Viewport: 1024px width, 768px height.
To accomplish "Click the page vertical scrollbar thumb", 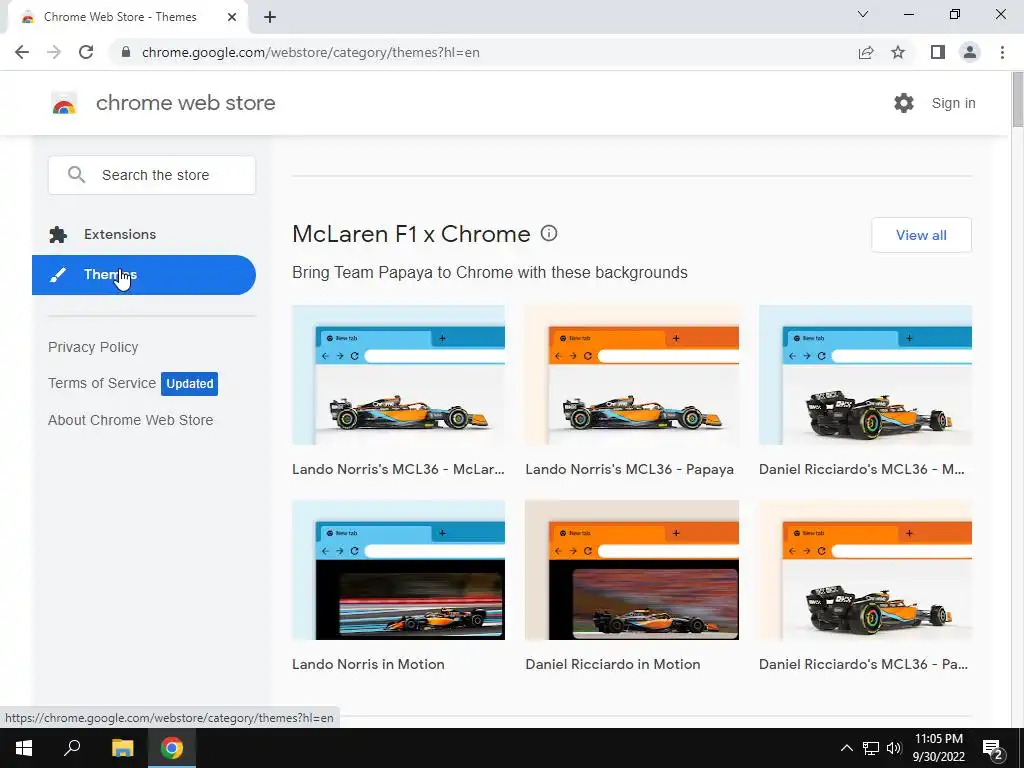I will (1017, 100).
